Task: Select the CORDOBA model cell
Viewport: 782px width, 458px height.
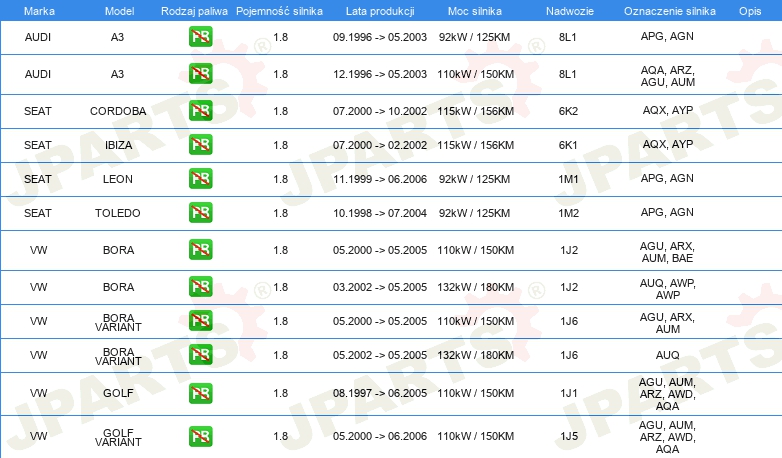Action: tap(118, 111)
